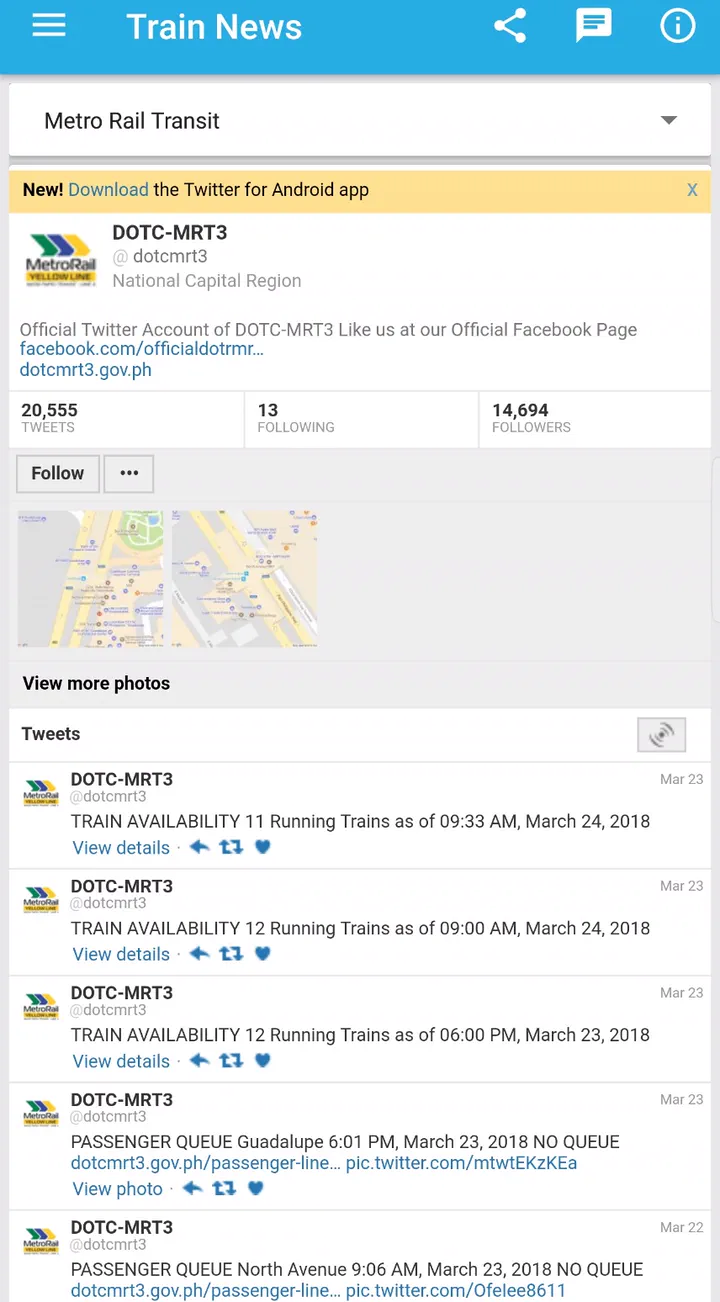The height and width of the screenshot is (1302, 720).
Task: Open the hamburger navigation menu
Action: (48, 26)
